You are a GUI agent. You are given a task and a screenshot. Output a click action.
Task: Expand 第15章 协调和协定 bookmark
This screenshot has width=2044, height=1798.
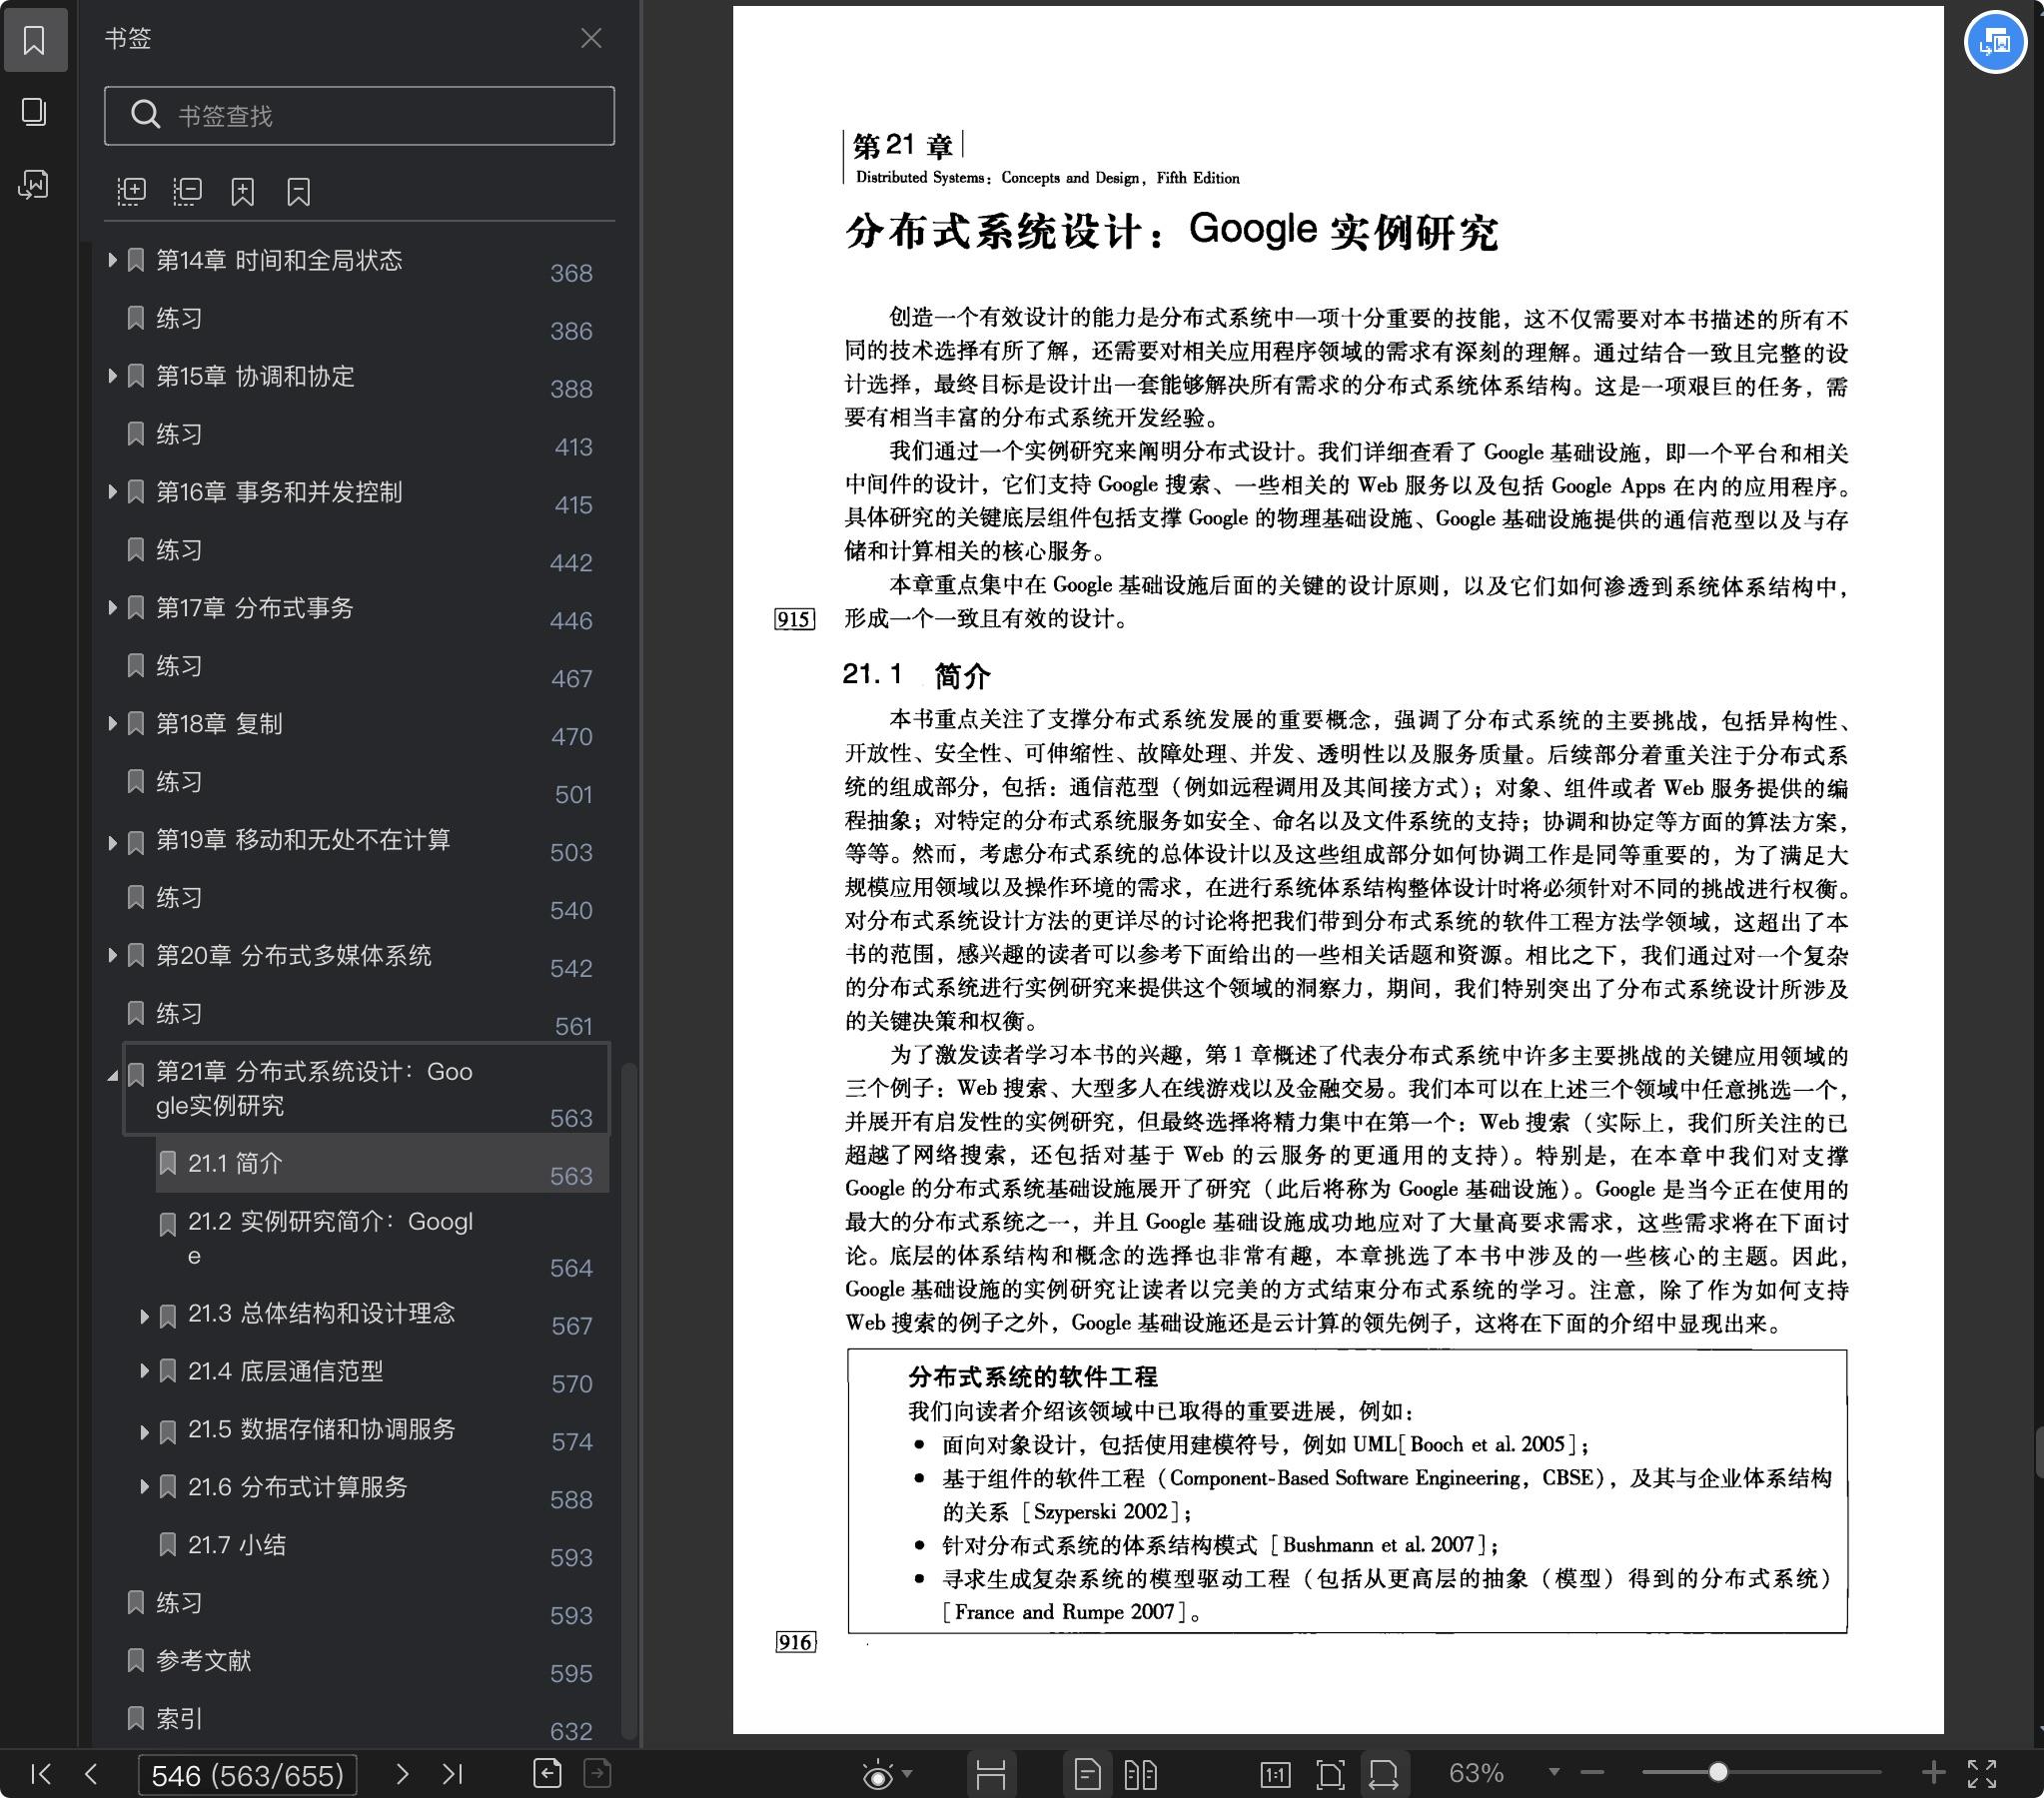pyautogui.click(x=112, y=376)
